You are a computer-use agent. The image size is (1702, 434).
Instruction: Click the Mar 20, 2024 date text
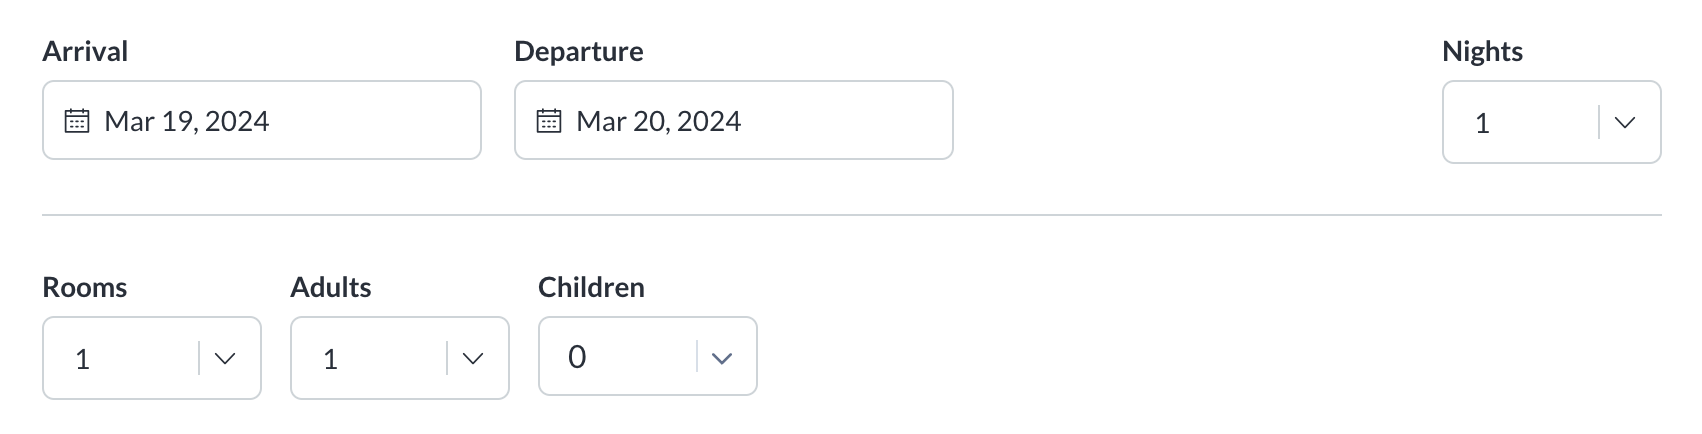pyautogui.click(x=659, y=121)
